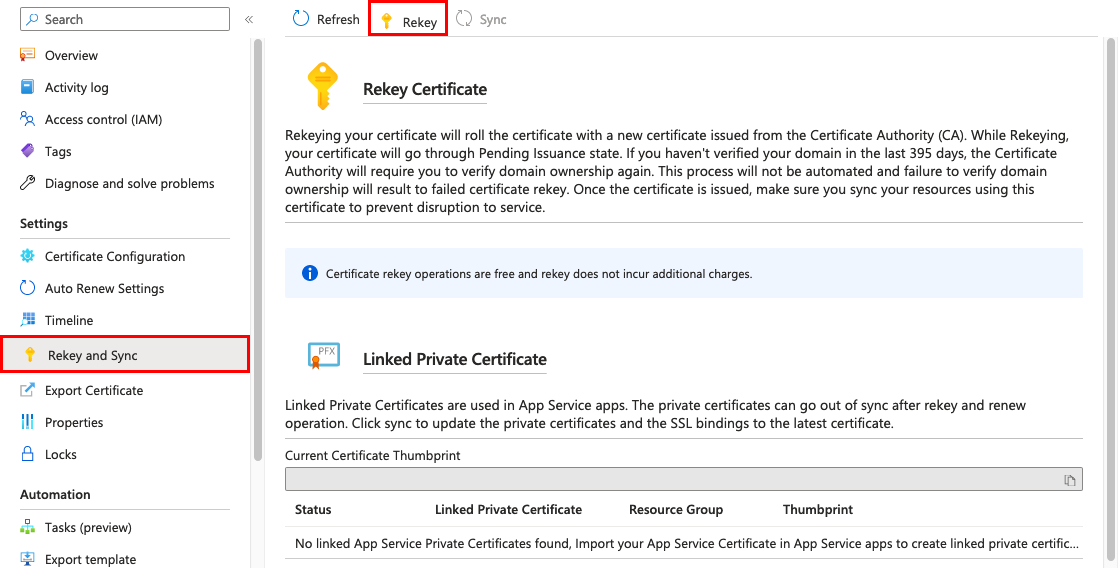Open Export Certificate page
Screen dimensions: 1118x568
tap(94, 390)
